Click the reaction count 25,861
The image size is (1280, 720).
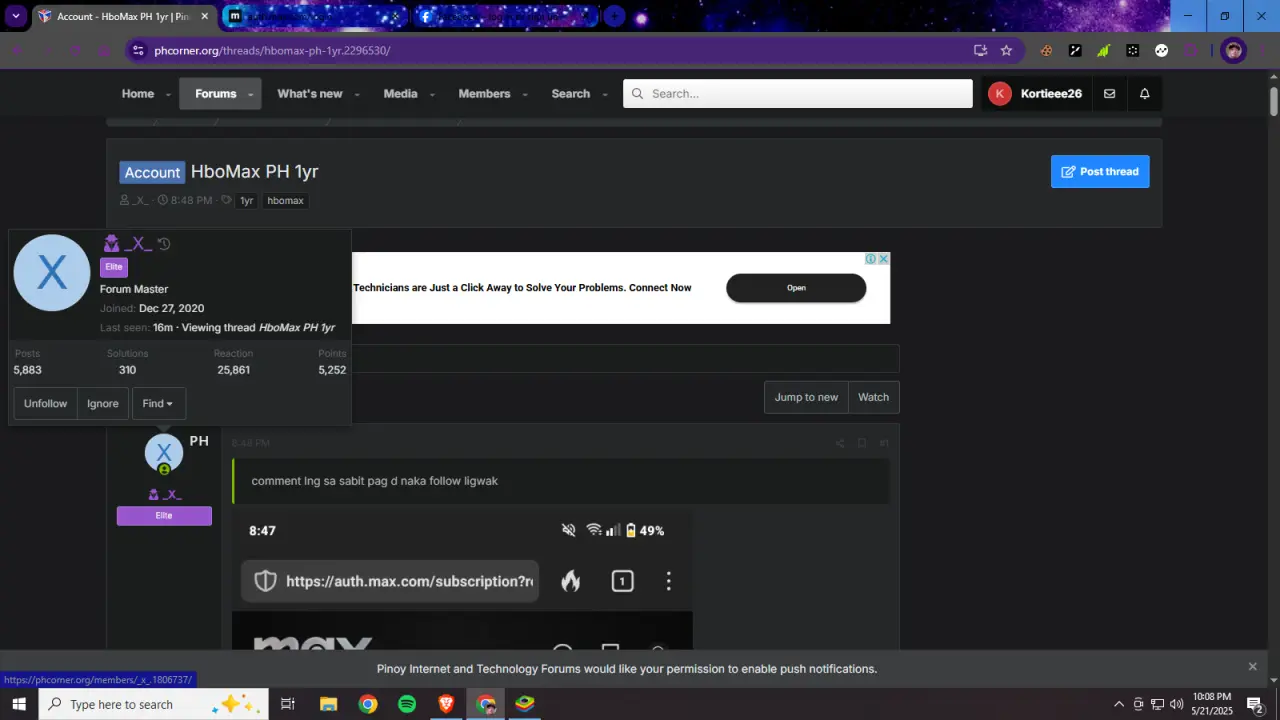[233, 370]
